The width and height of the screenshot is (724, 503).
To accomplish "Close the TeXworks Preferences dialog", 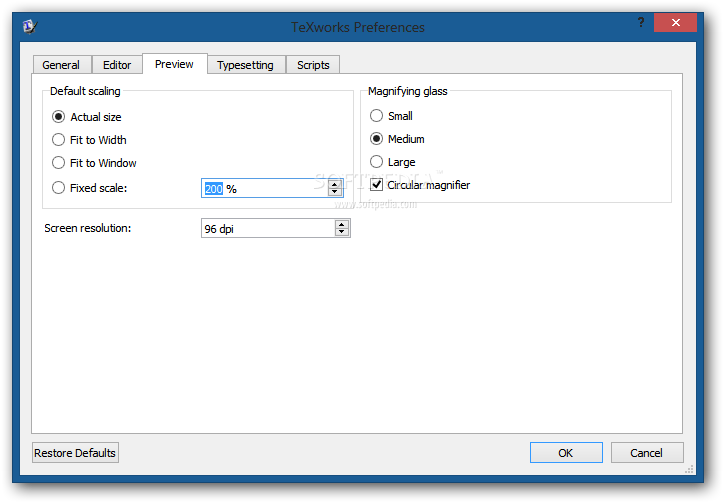I will pyautogui.click(x=675, y=23).
